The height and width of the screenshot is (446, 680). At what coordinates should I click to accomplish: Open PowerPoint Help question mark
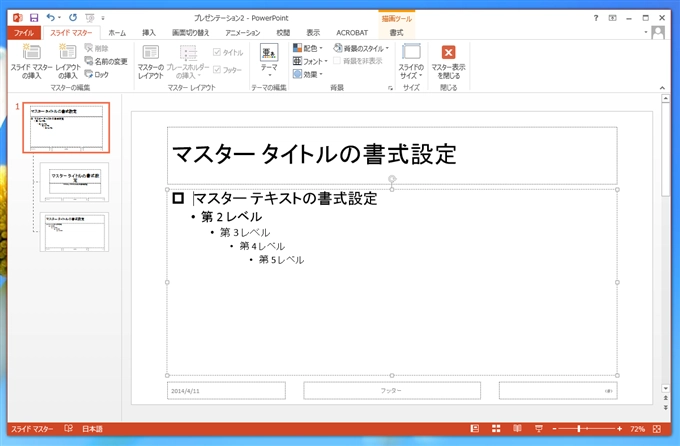coord(596,18)
